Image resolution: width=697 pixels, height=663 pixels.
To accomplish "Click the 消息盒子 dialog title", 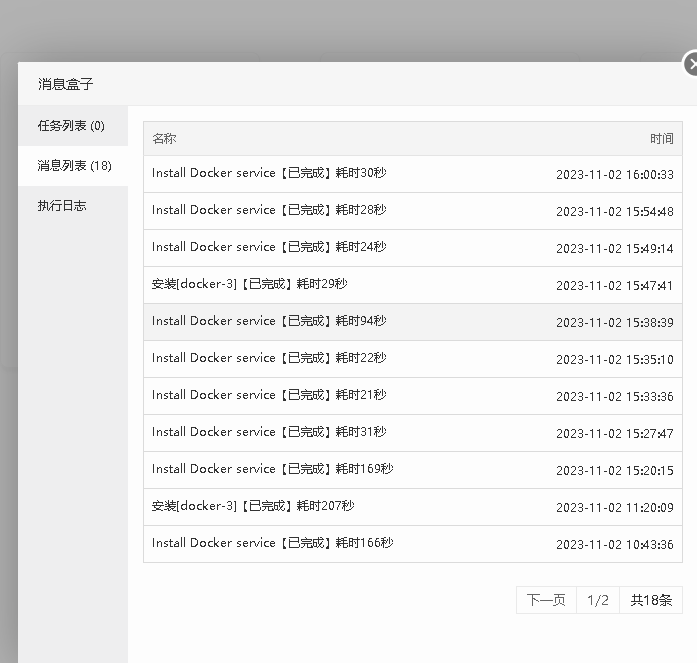I will pos(66,84).
